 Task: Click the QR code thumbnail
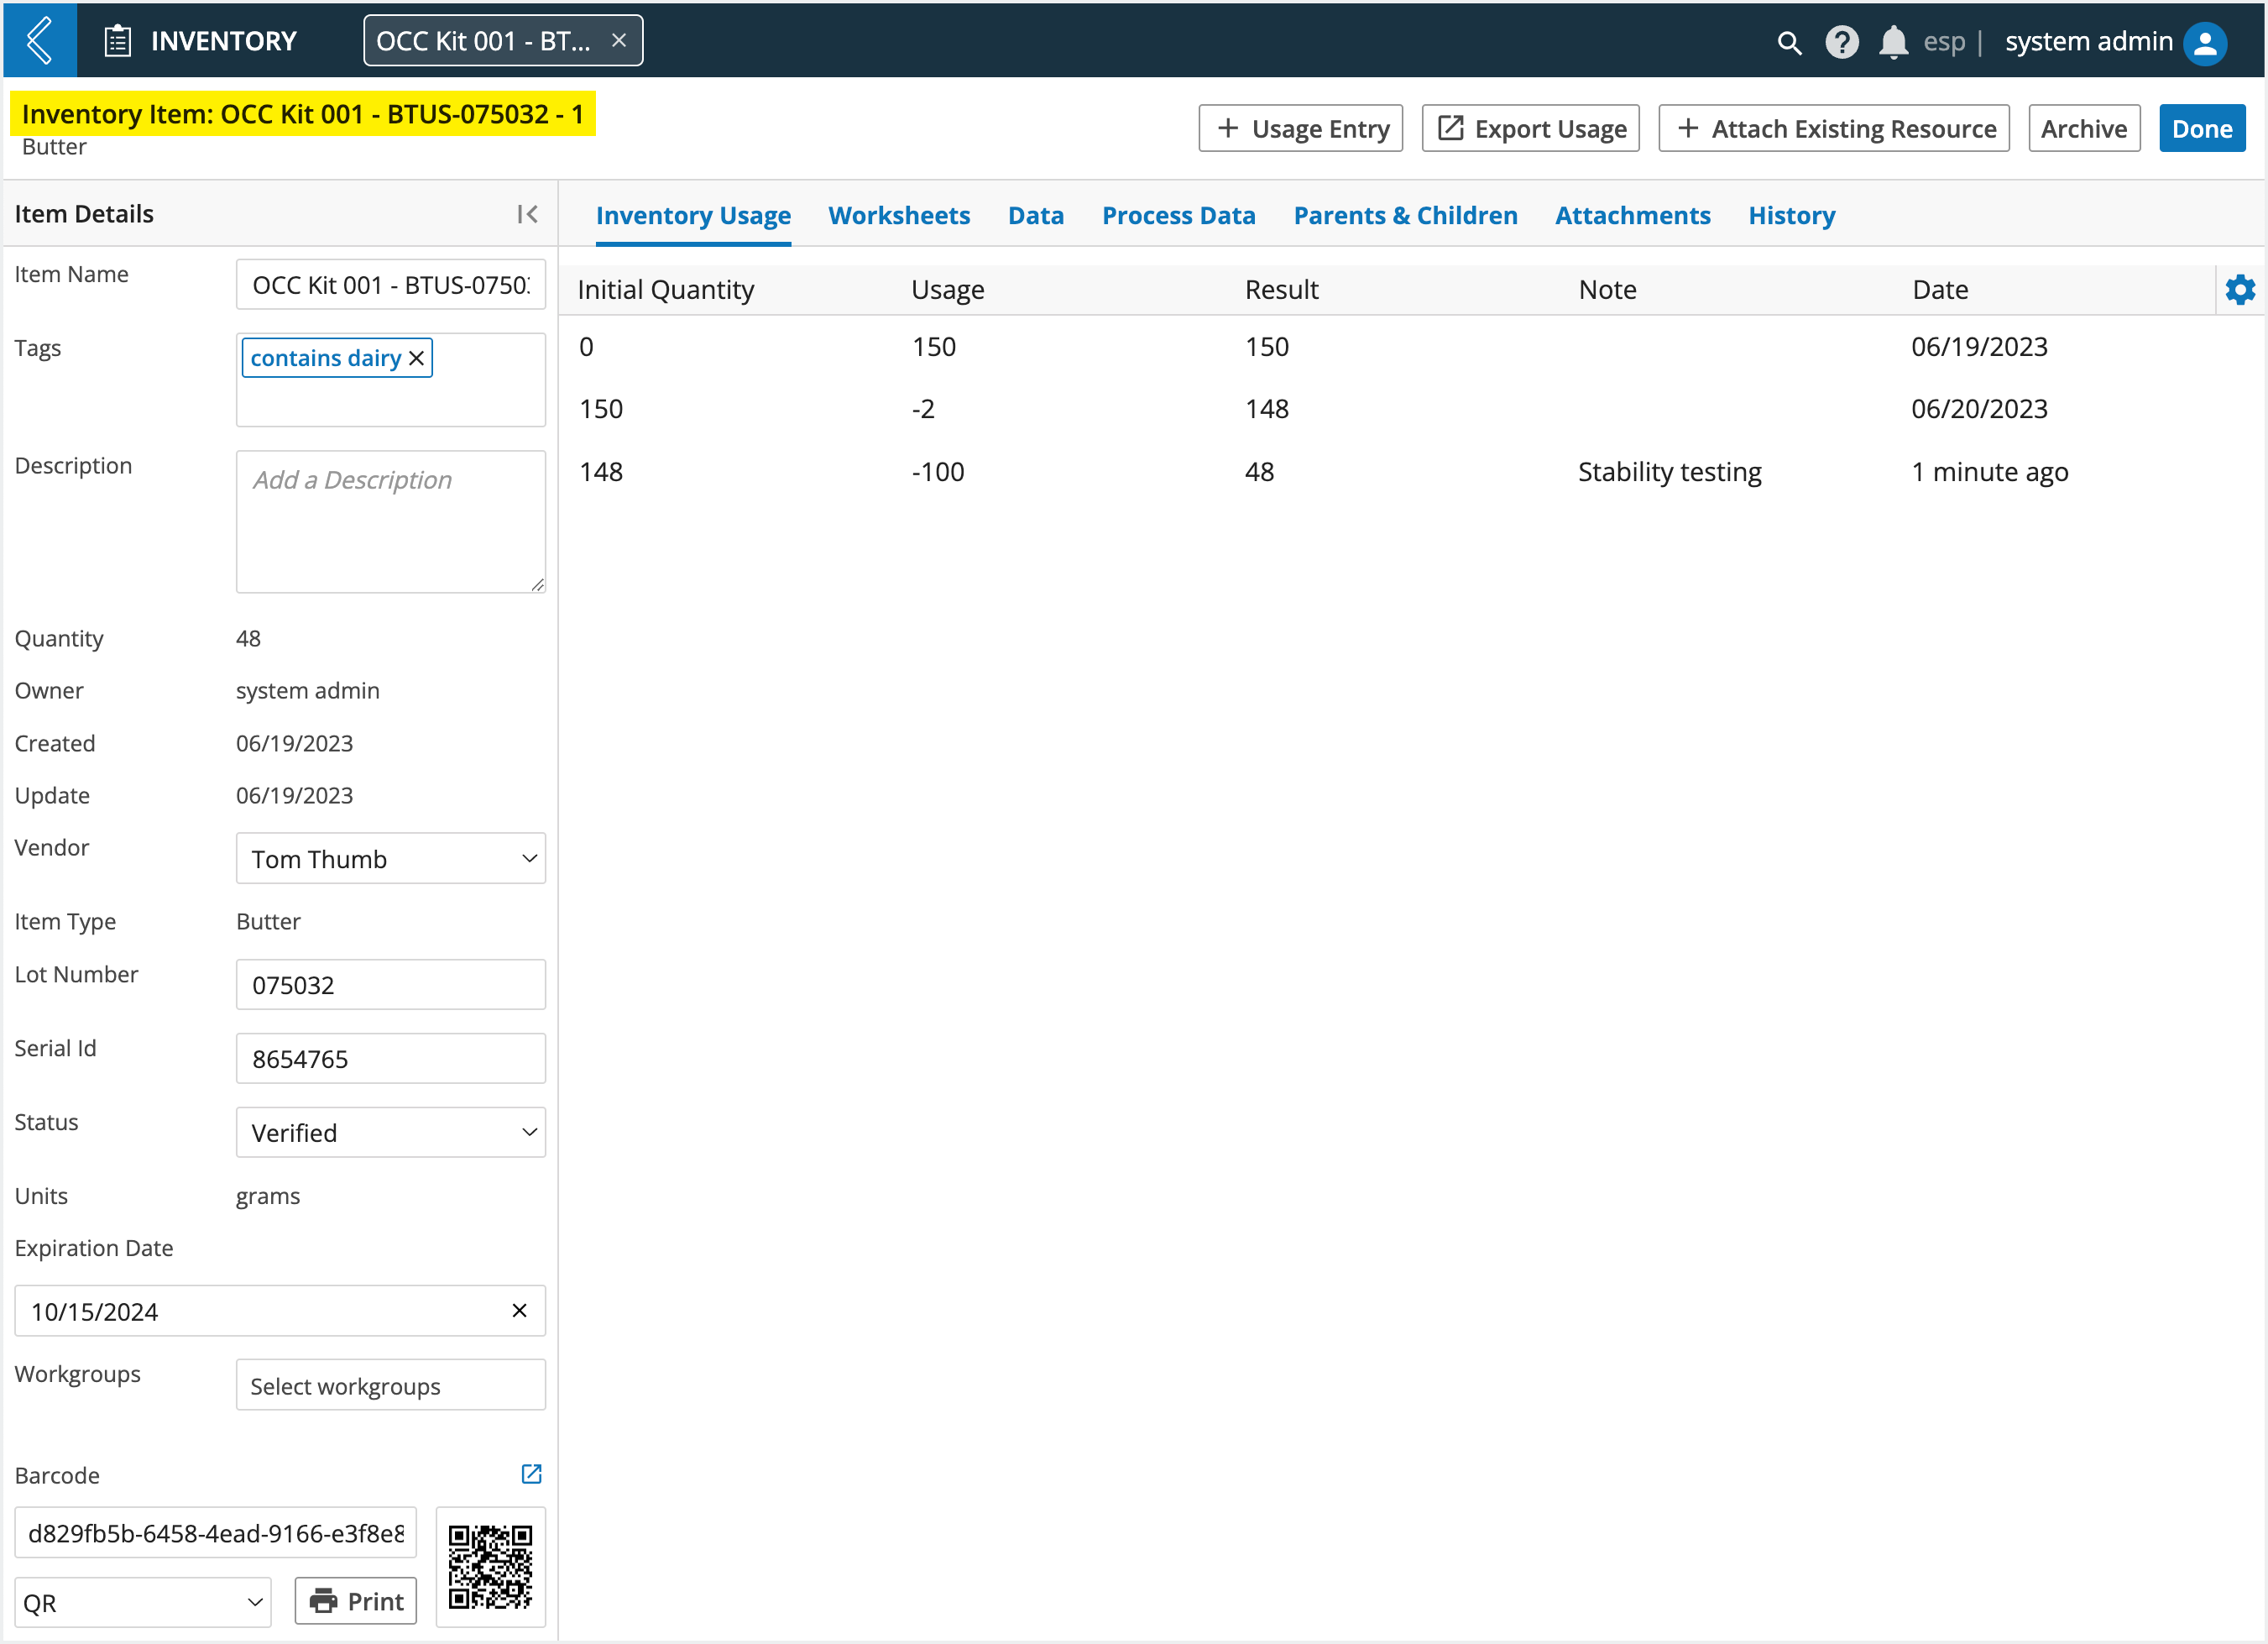(x=490, y=1567)
